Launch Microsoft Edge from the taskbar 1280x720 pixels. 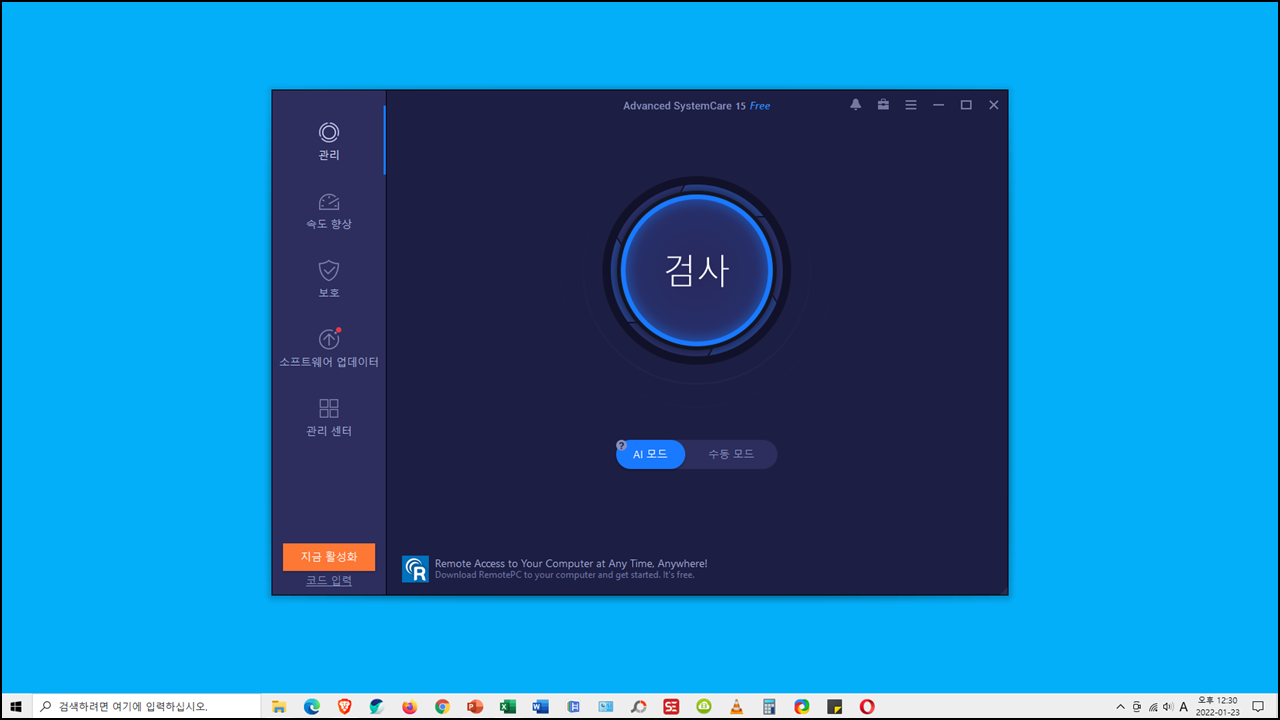(312, 706)
